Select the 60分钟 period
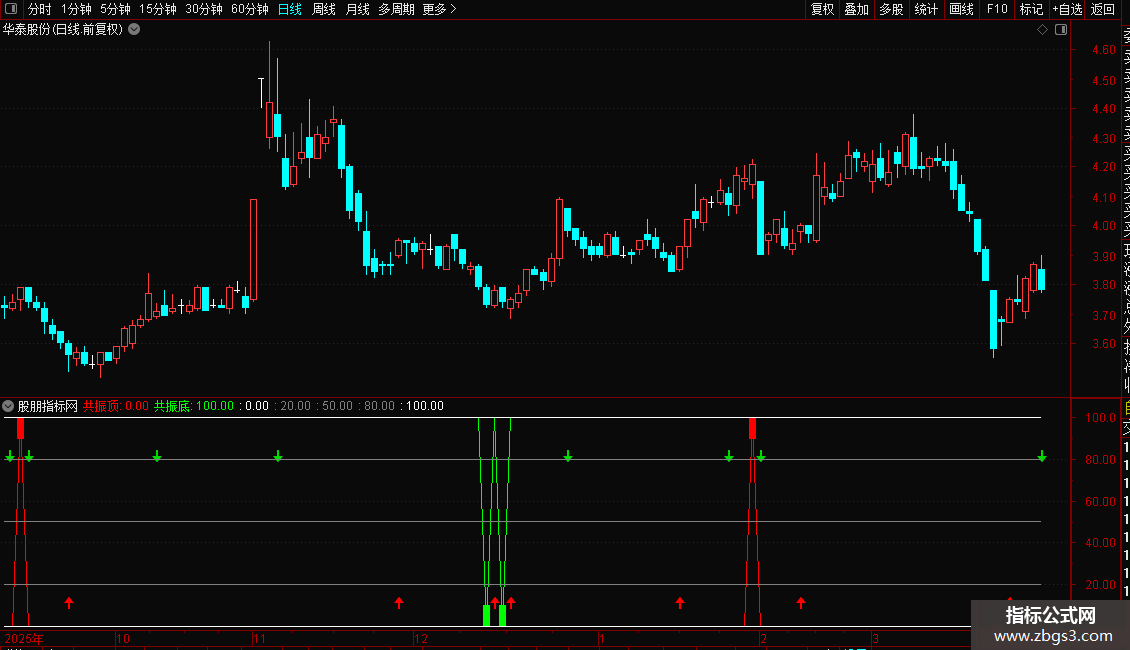The height and width of the screenshot is (650, 1130). coord(250,9)
